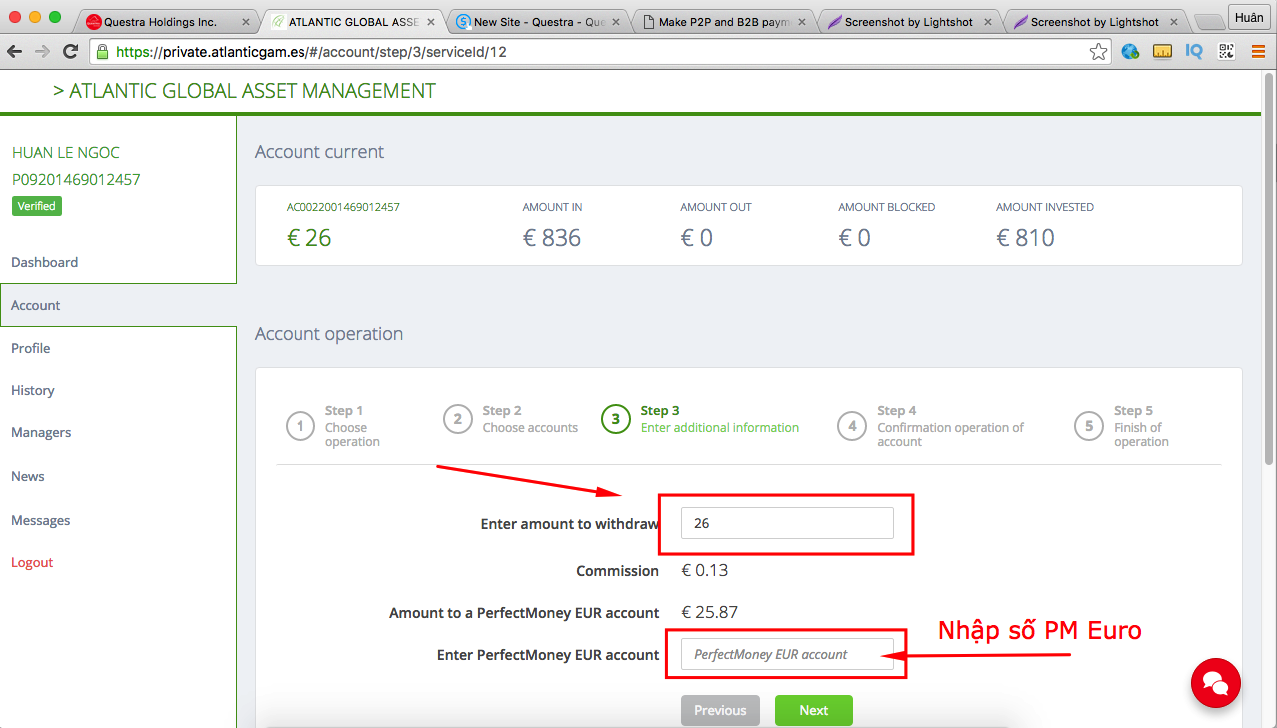The width and height of the screenshot is (1277, 728).
Task: Close the Questra Holdings Inc. tab
Action: 246,22
